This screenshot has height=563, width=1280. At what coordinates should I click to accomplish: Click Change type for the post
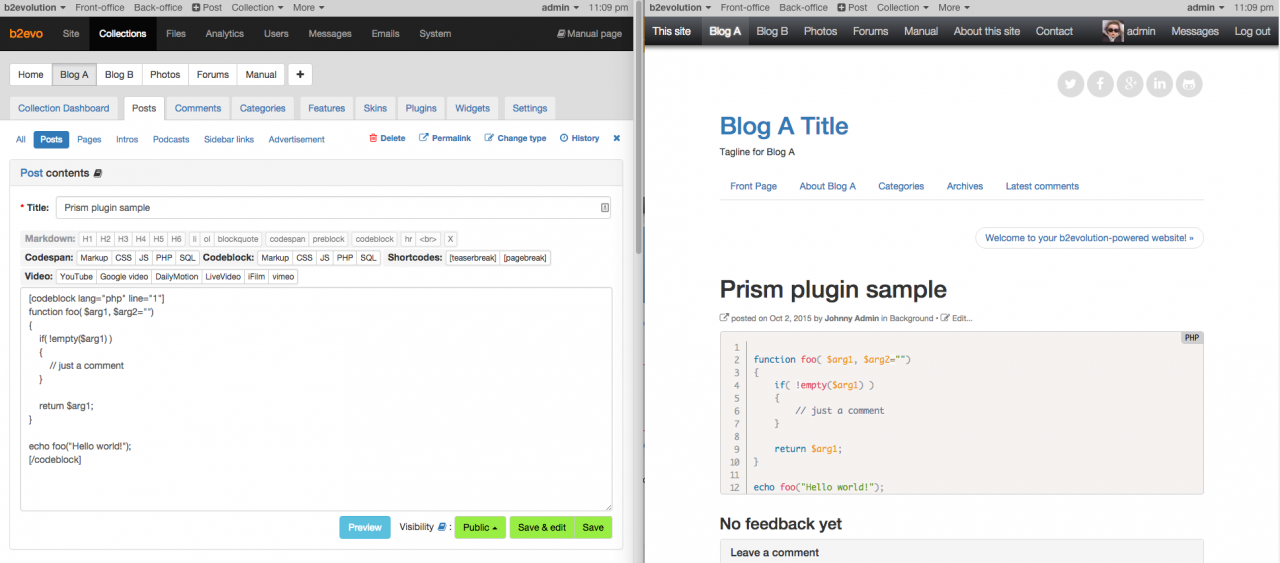click(x=515, y=138)
